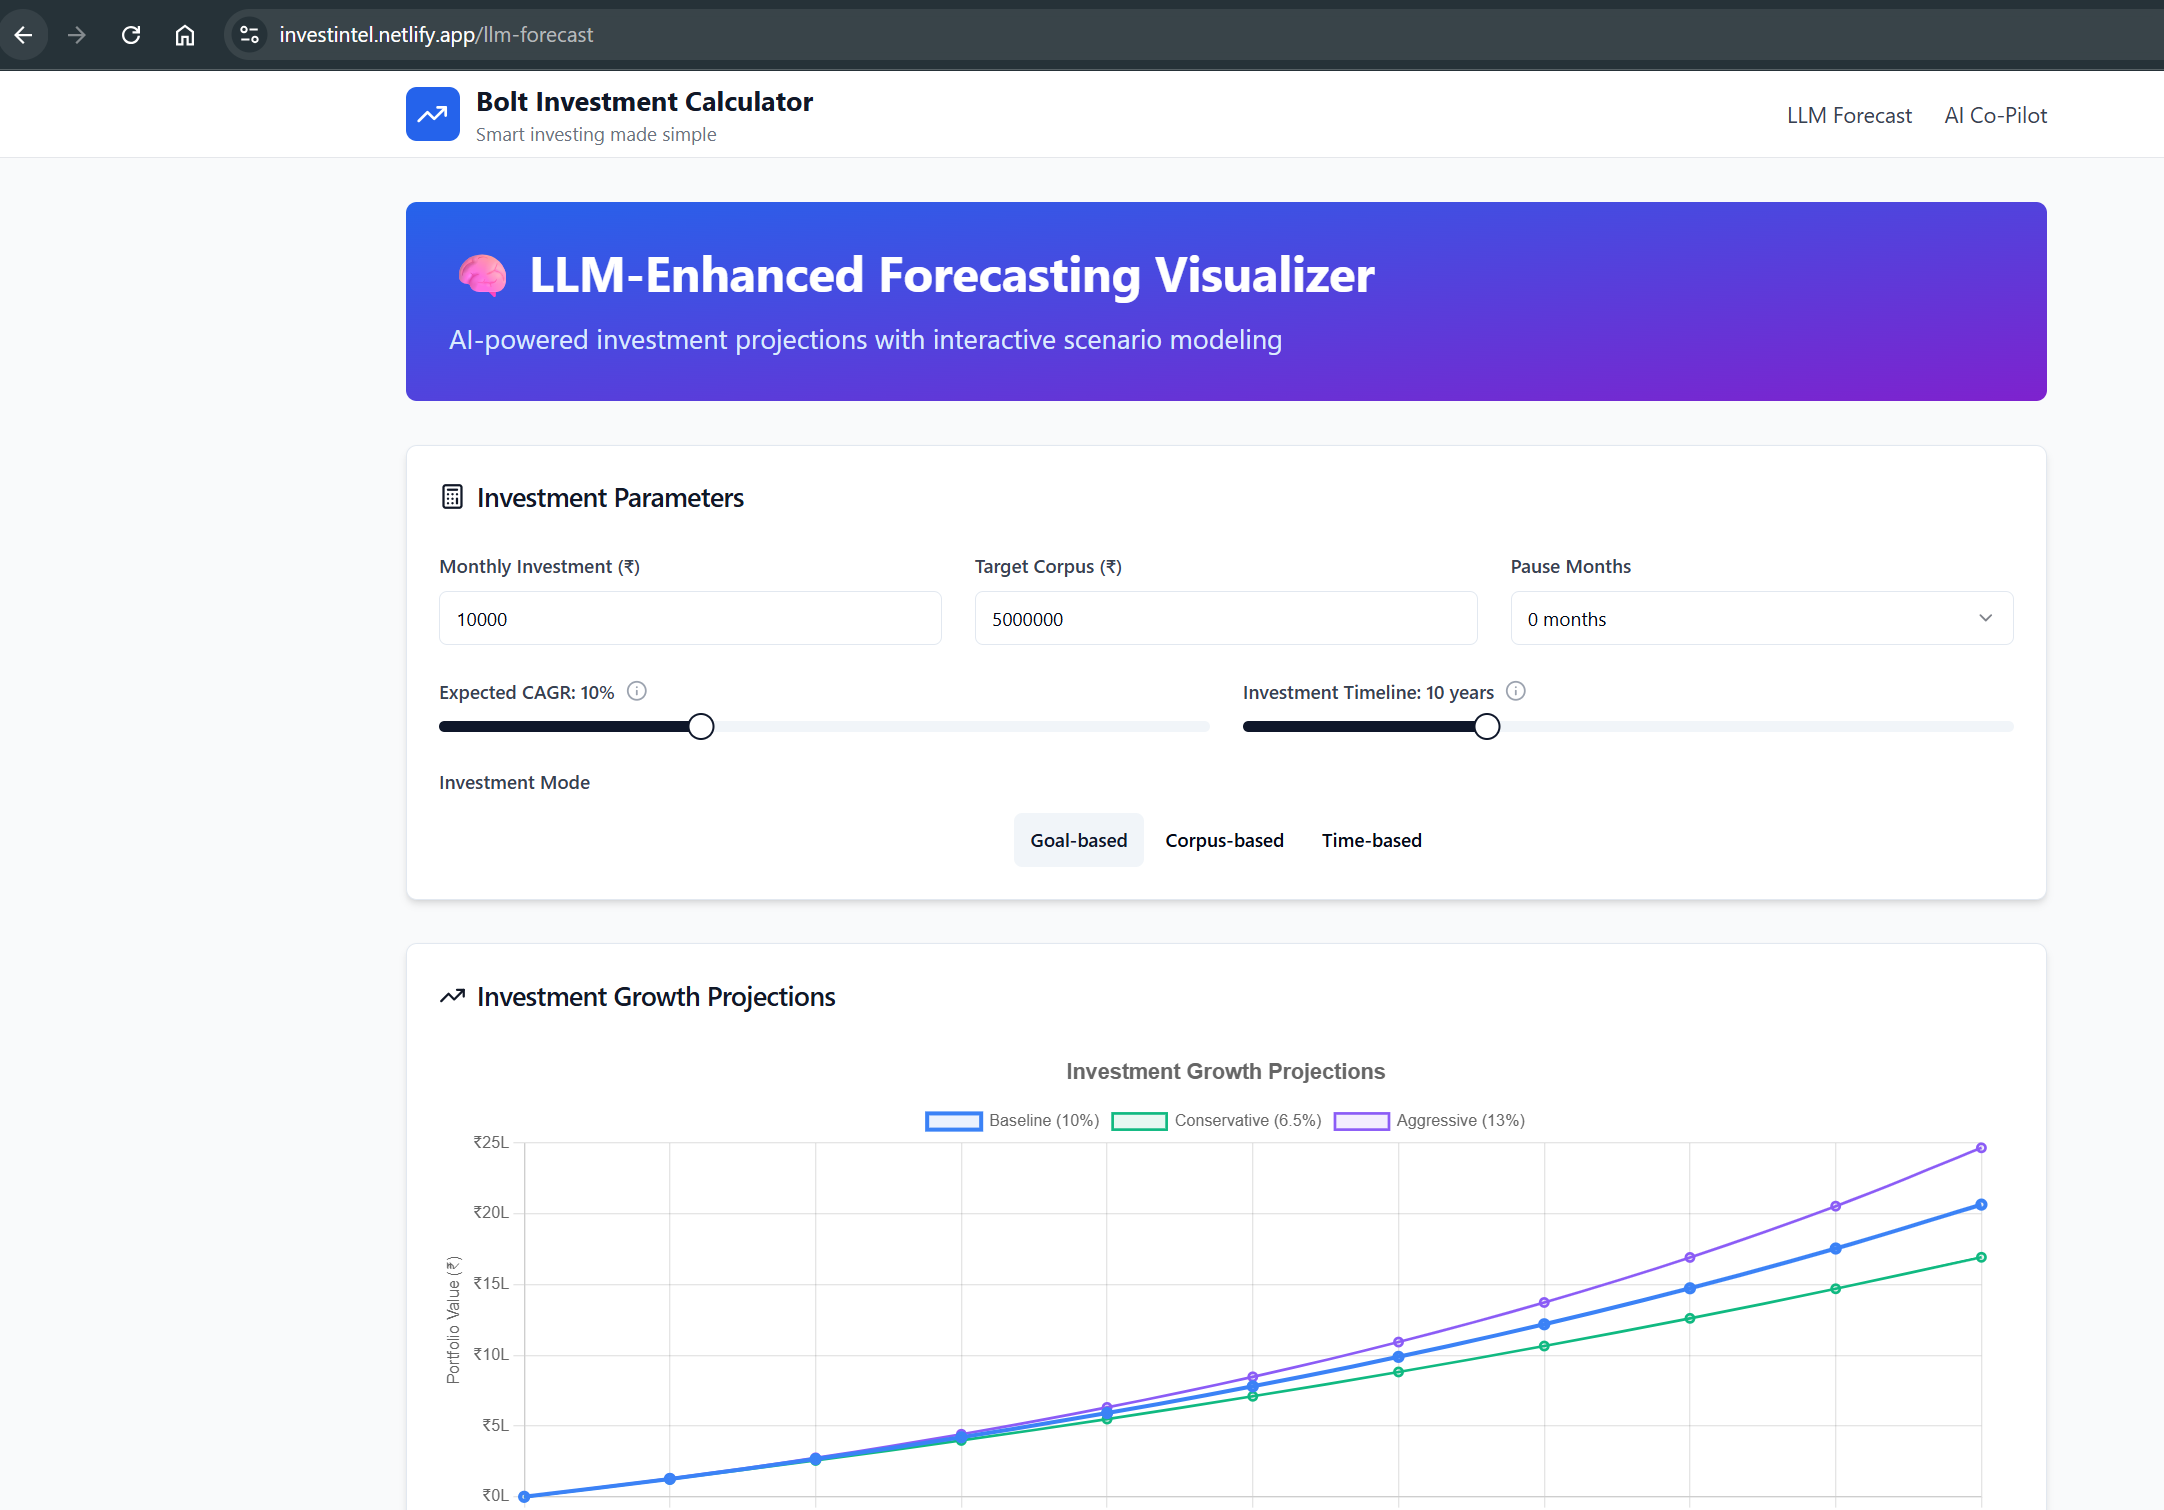This screenshot has width=2164, height=1510.
Task: Toggle Aggressive (13%) legend entry
Action: [1429, 1121]
